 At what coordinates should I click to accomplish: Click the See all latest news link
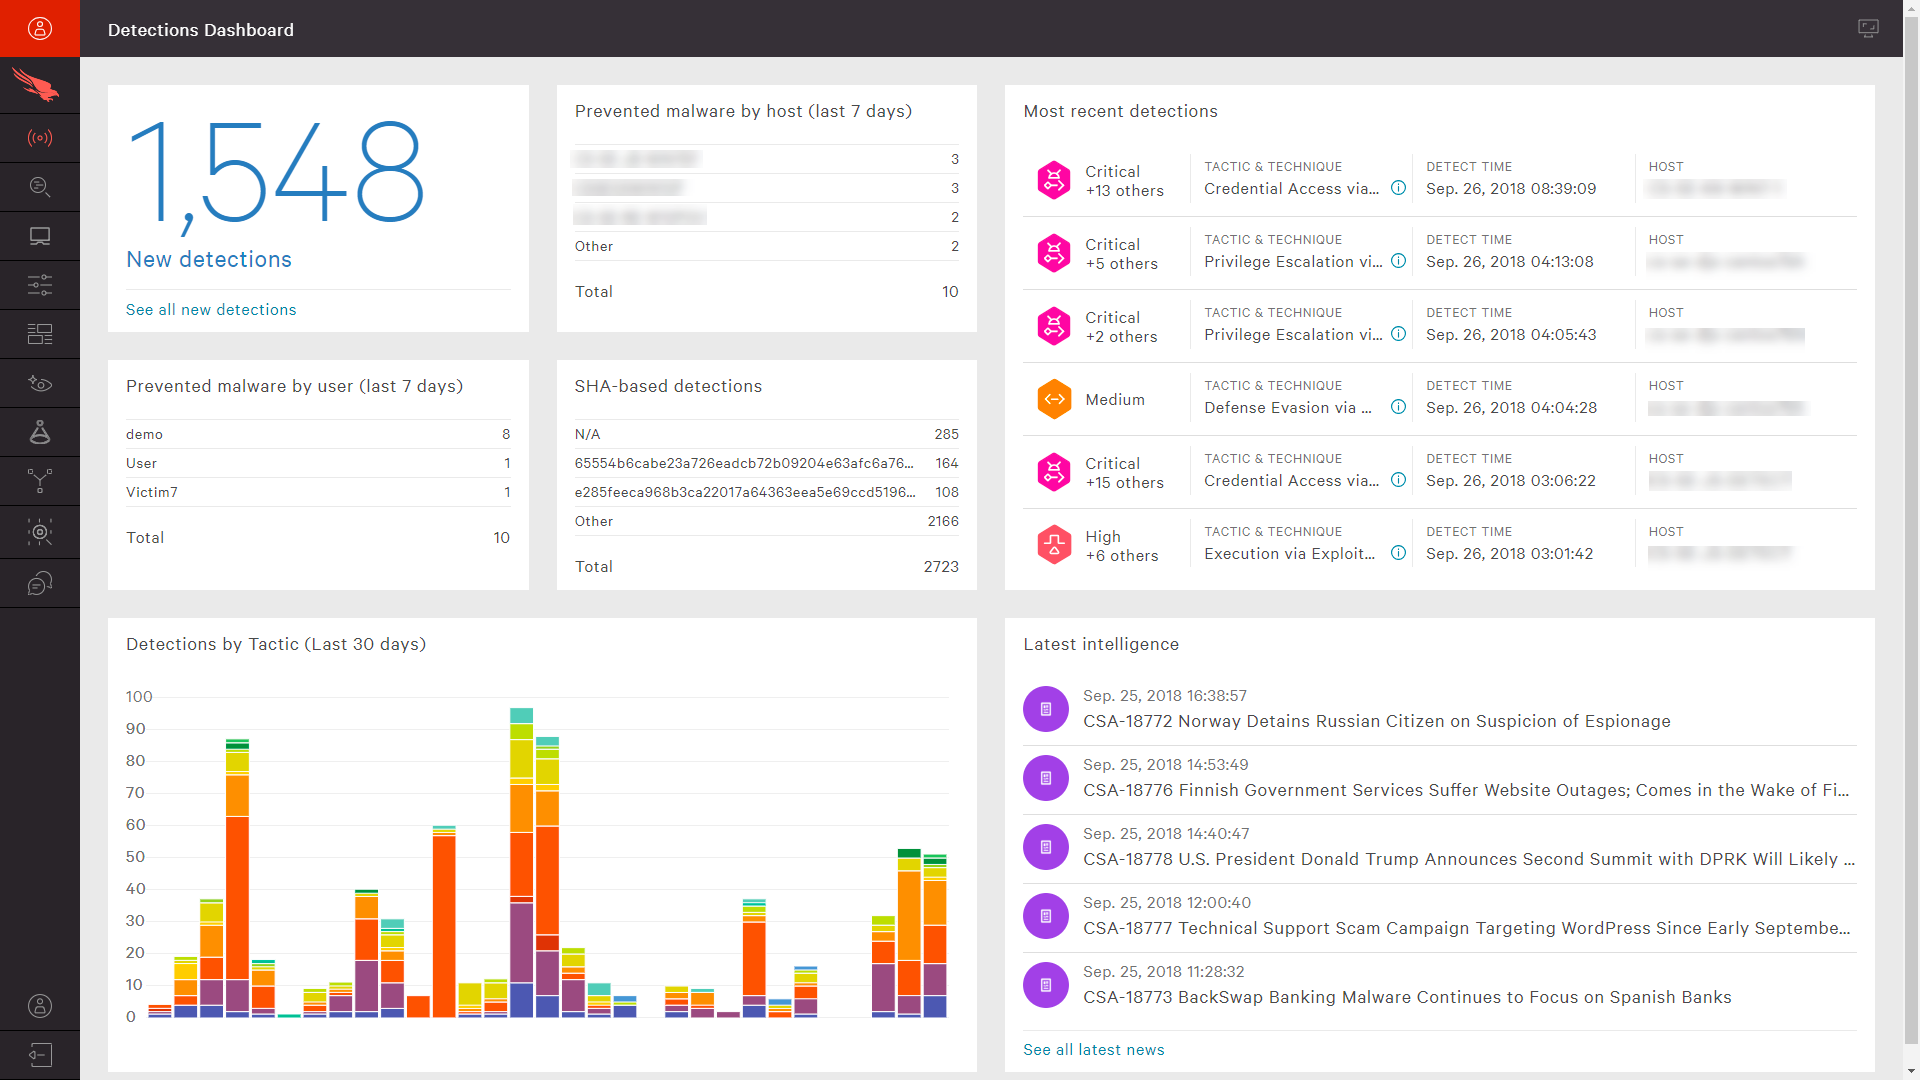pos(1093,1050)
